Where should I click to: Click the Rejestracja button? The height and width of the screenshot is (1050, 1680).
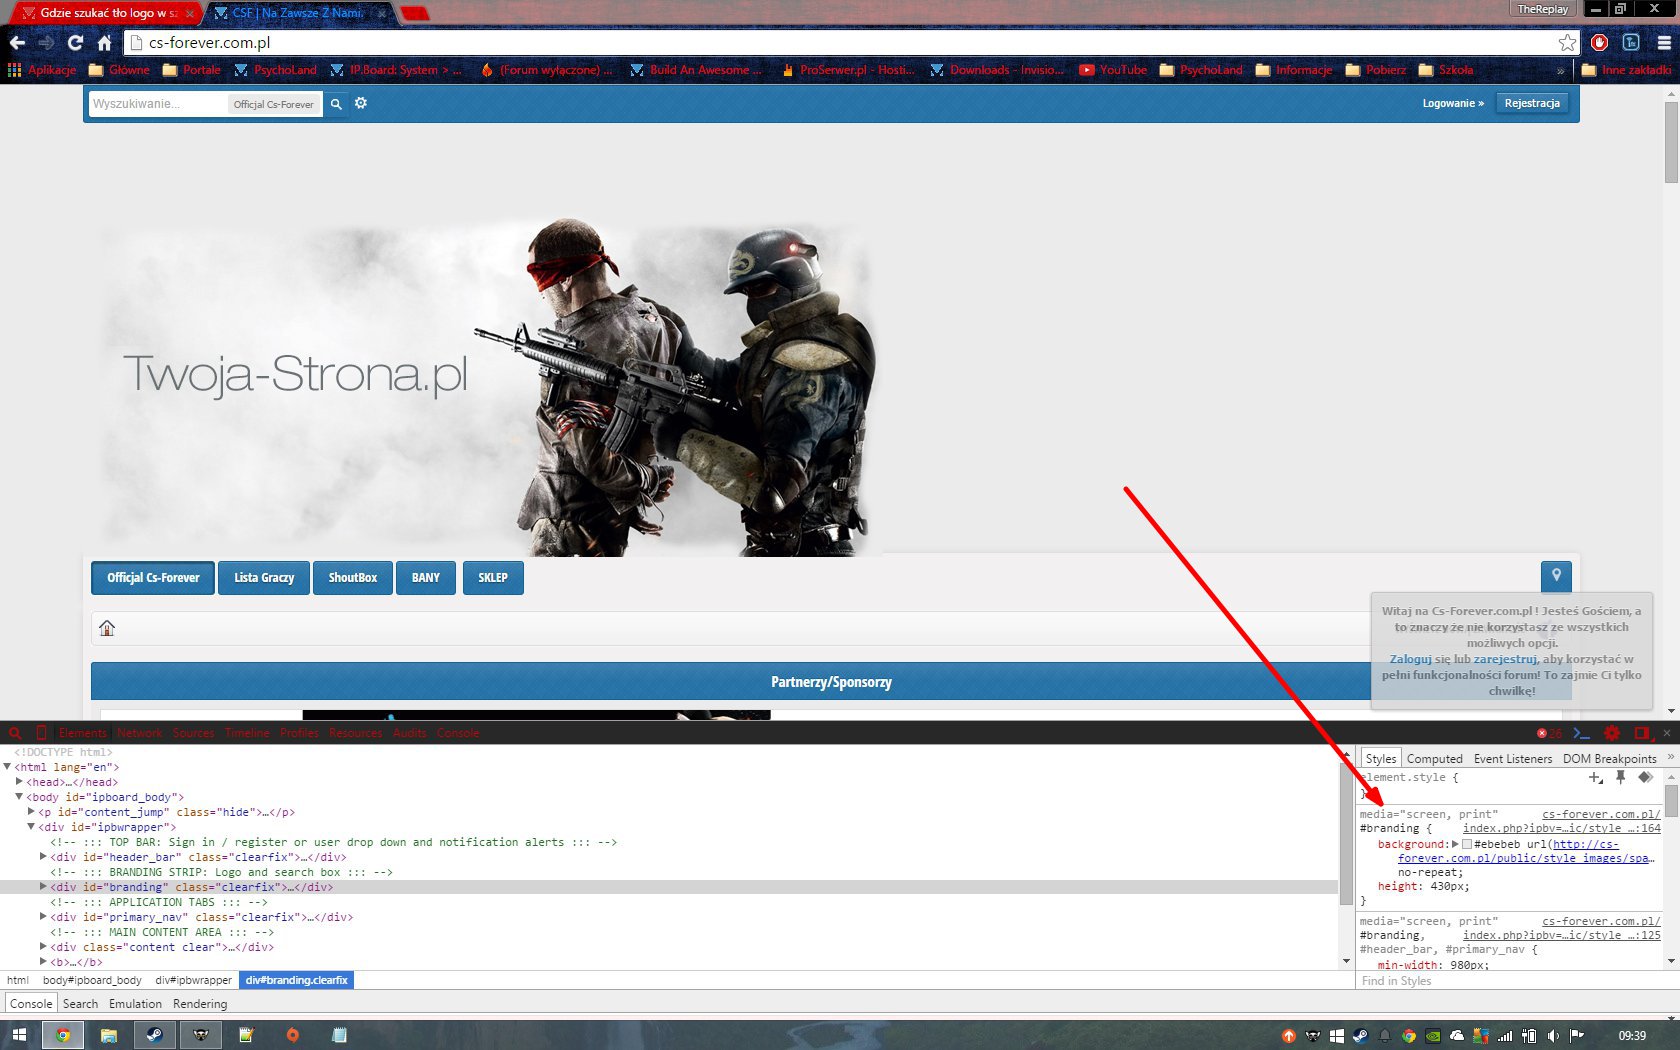coord(1531,104)
